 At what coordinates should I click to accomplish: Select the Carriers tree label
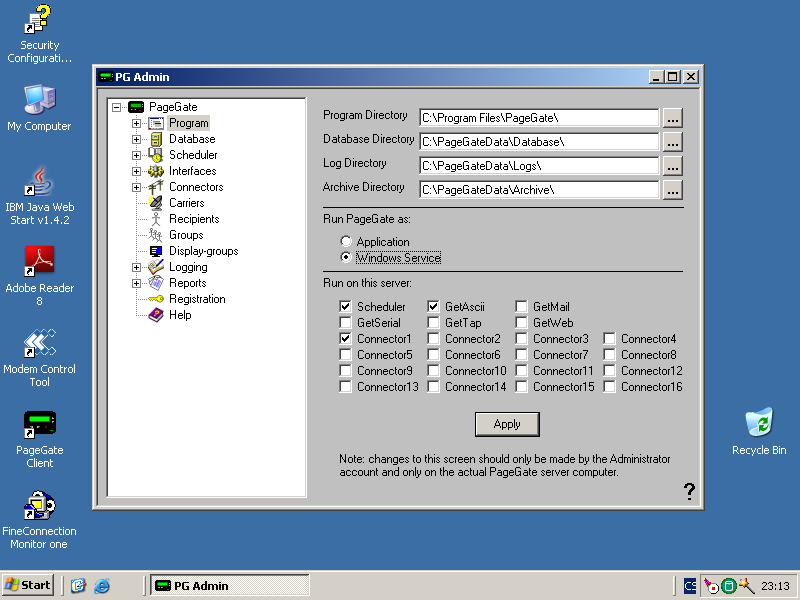tap(187, 203)
